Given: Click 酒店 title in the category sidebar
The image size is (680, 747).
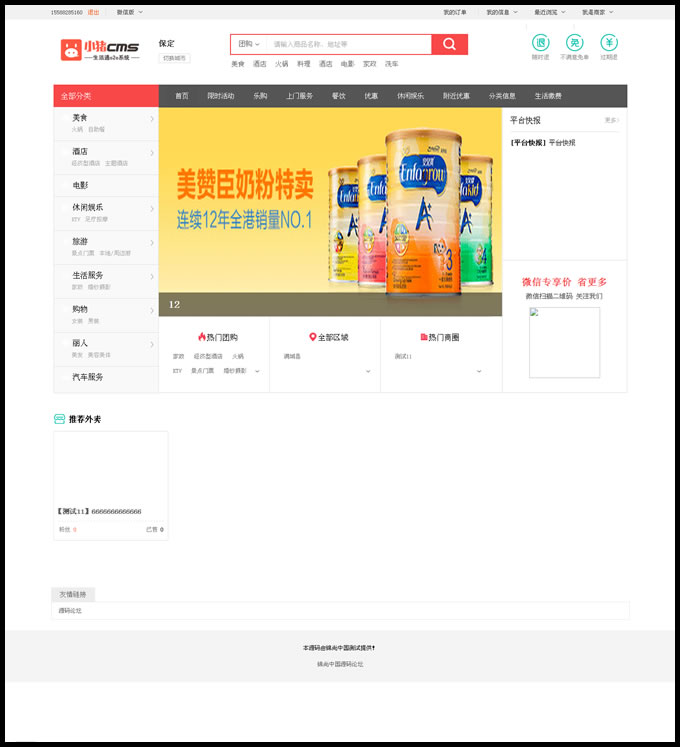Looking at the screenshot, I should tap(80, 151).
